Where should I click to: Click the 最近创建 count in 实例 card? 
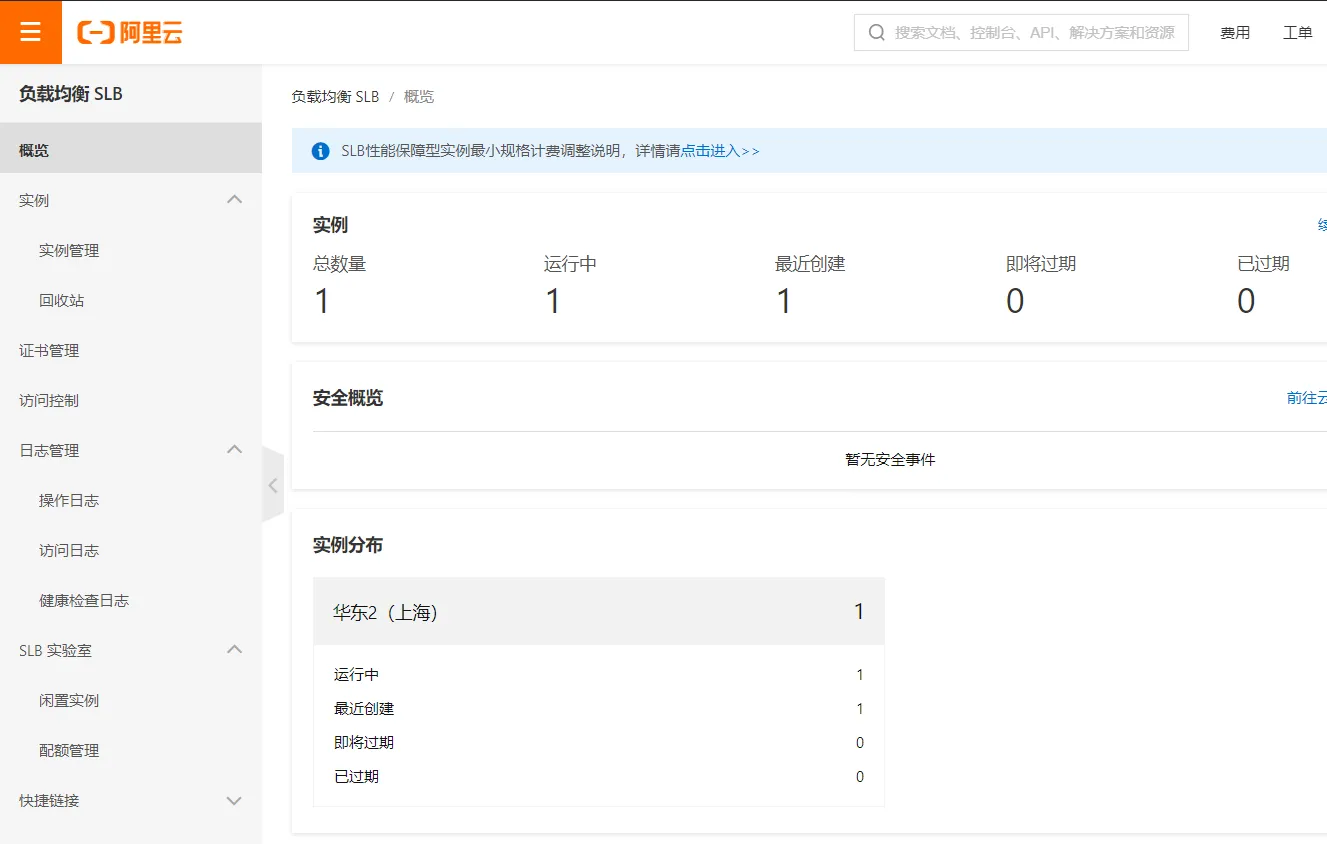click(784, 301)
